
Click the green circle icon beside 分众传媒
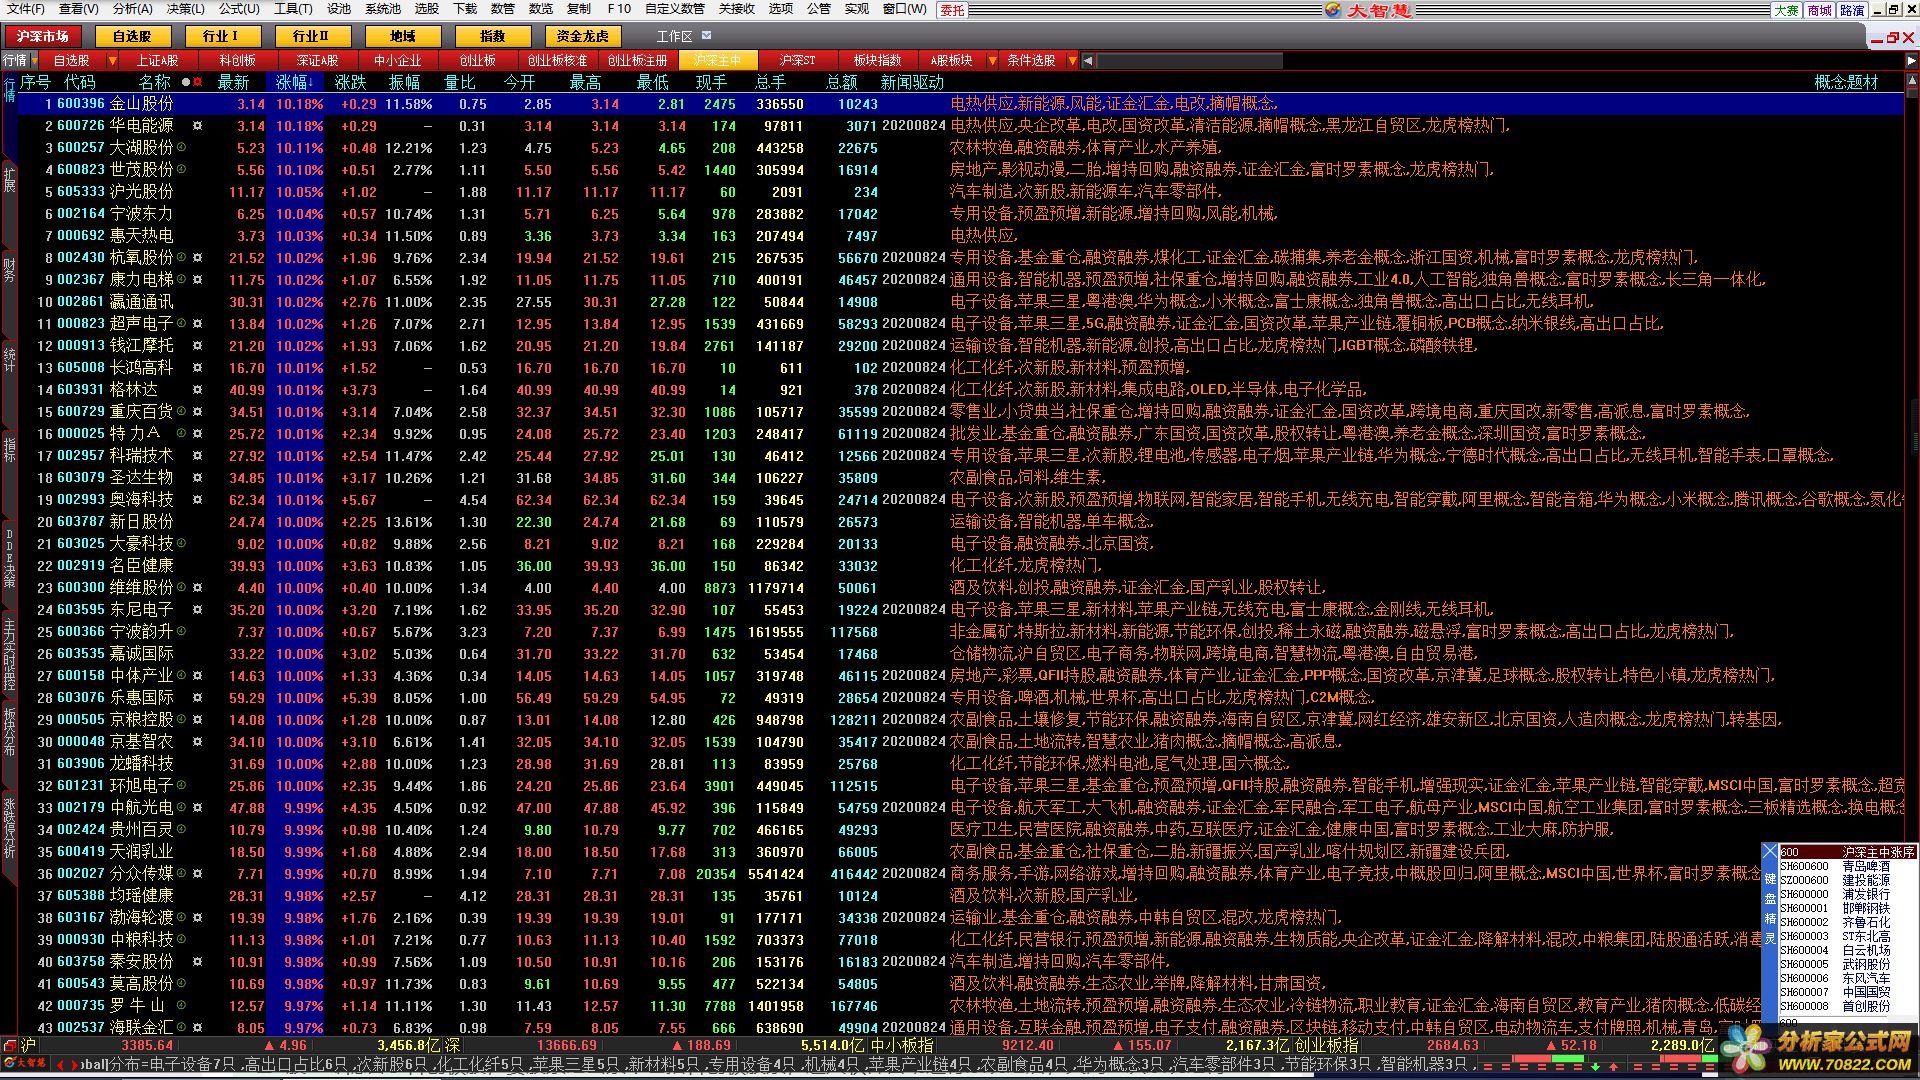182,873
